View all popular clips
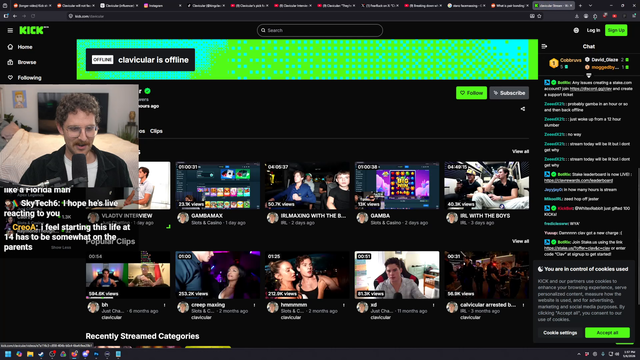Image resolution: width=640 pixels, height=360 pixels. (520, 241)
